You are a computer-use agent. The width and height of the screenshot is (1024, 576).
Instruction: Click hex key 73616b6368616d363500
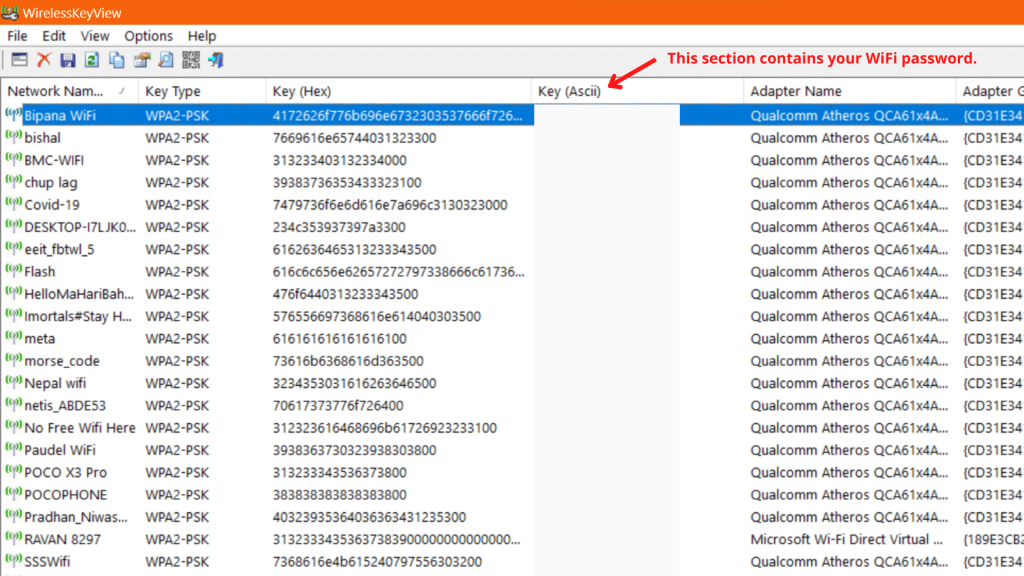coord(348,360)
